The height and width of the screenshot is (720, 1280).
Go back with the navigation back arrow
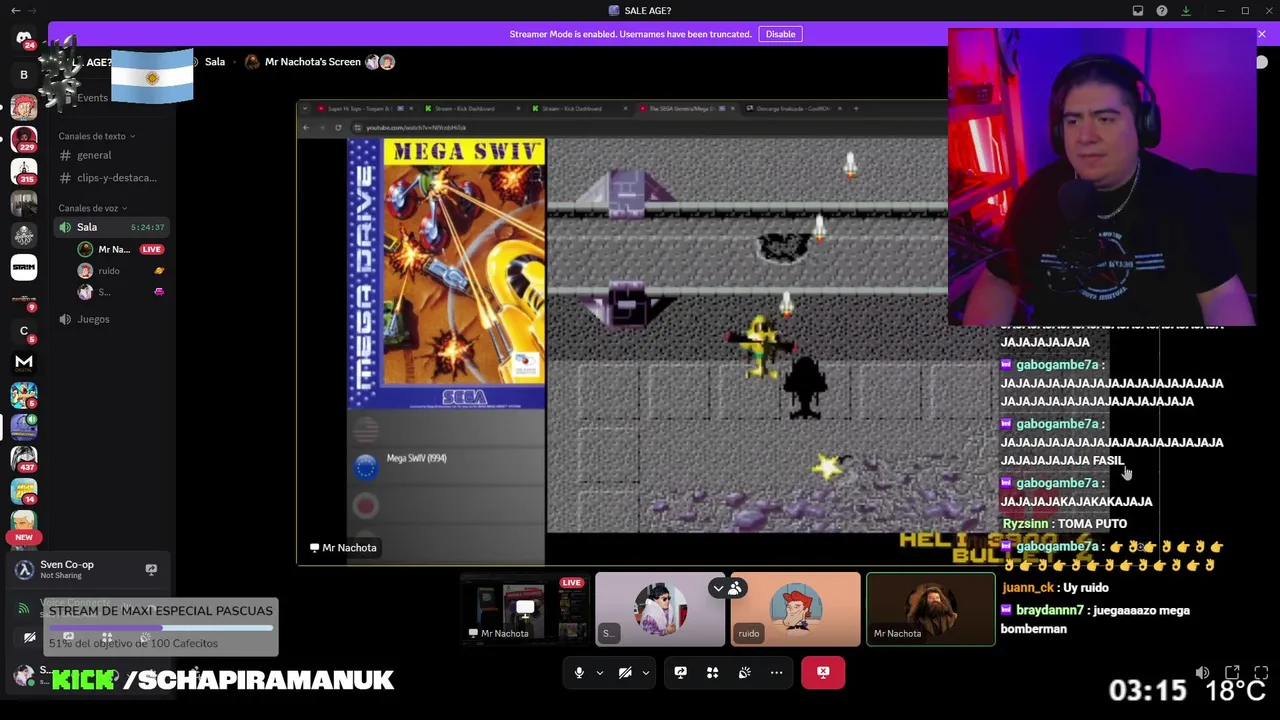[x=15, y=10]
